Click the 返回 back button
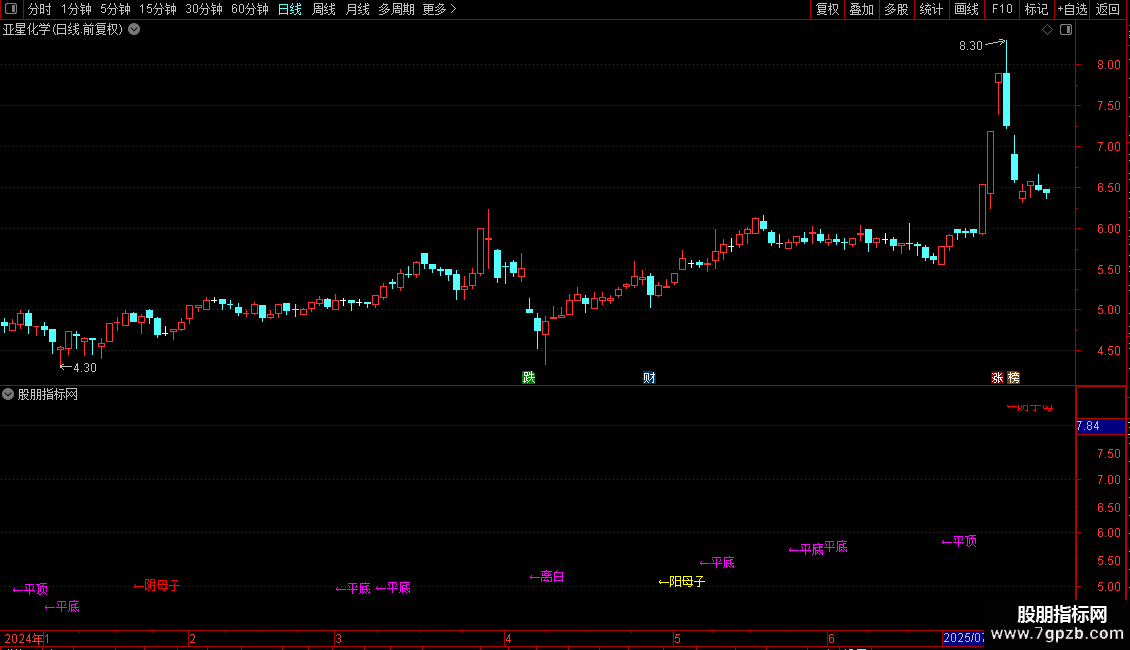Viewport: 1130px width, 650px height. pyautogui.click(x=1108, y=9)
